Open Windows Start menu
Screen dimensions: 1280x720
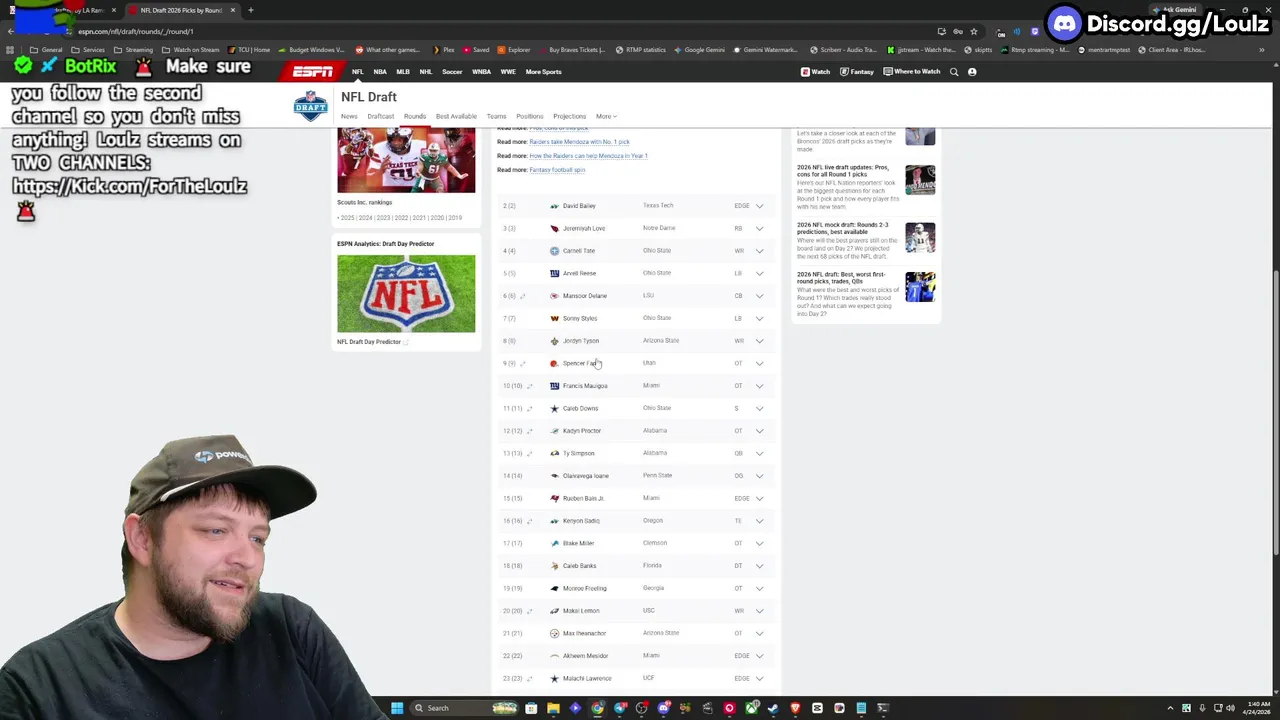coord(397,708)
